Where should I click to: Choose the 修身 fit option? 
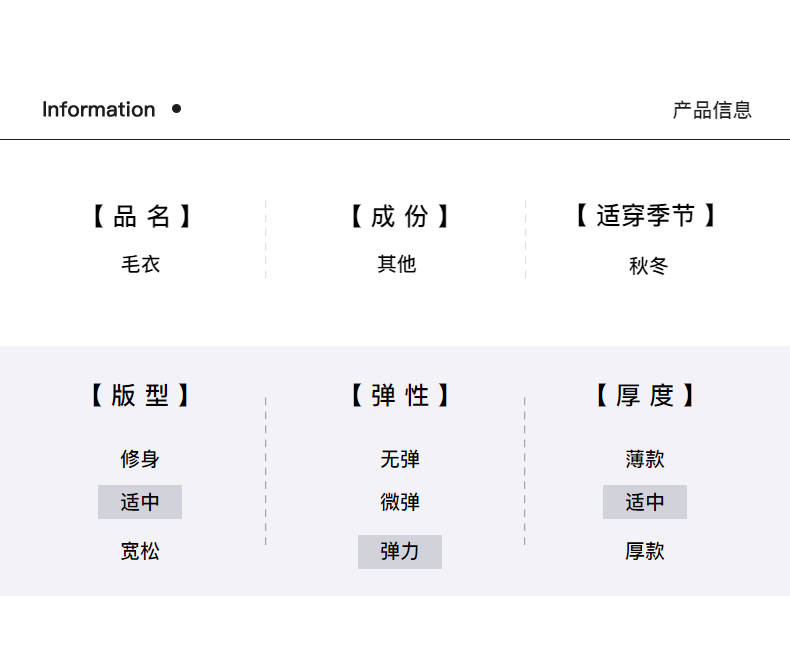click(140, 459)
